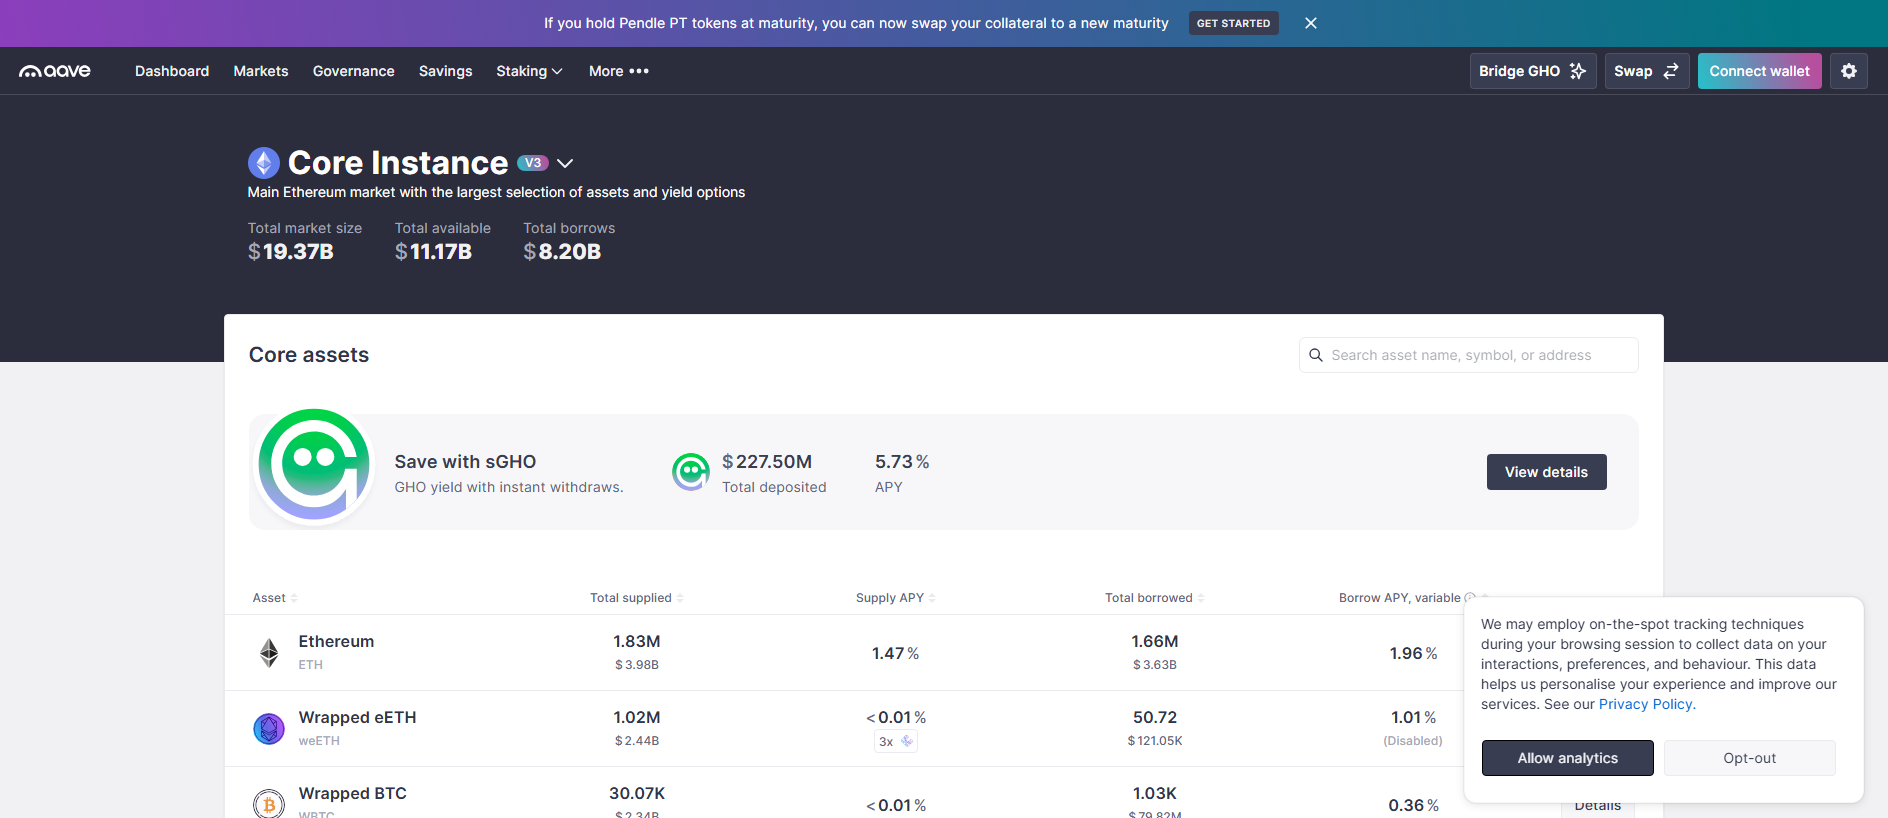Image resolution: width=1888 pixels, height=818 pixels.
Task: Click the Aave logo in the navbar
Action: coord(55,71)
